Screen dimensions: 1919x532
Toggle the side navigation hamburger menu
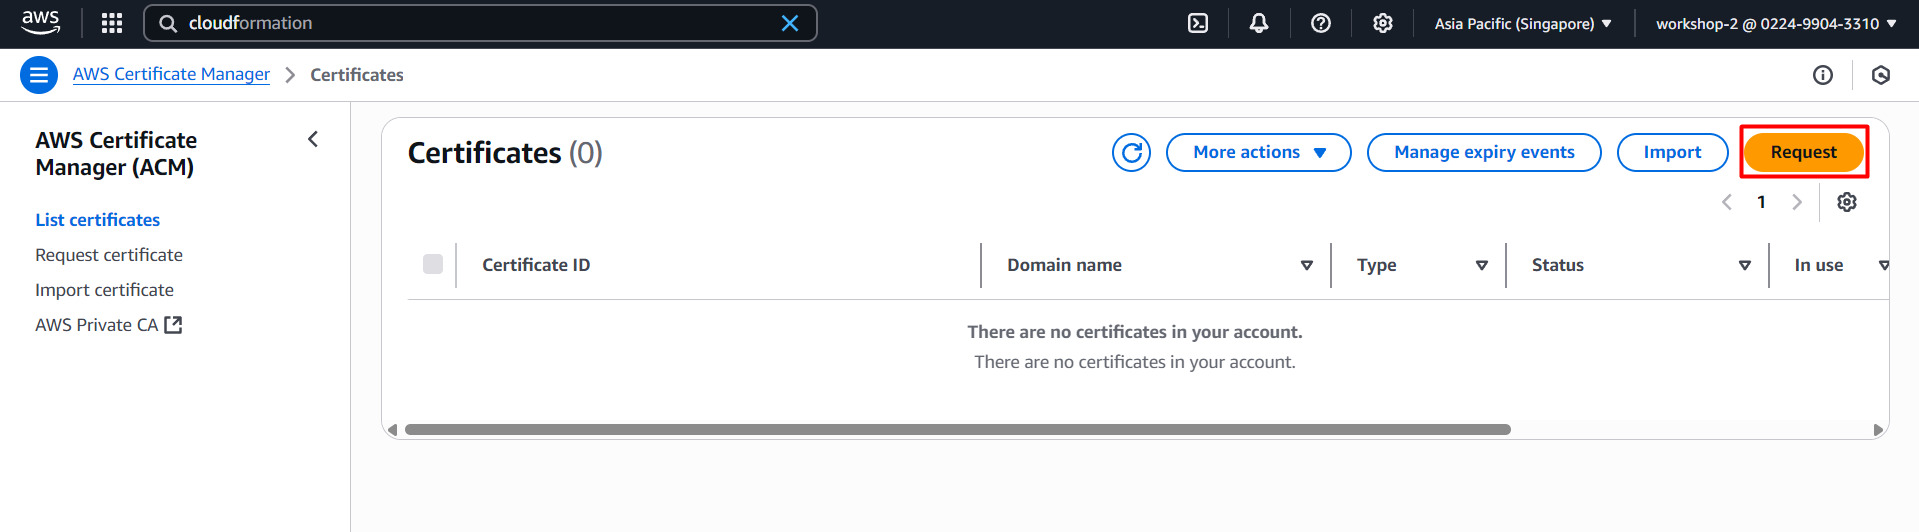coord(39,75)
